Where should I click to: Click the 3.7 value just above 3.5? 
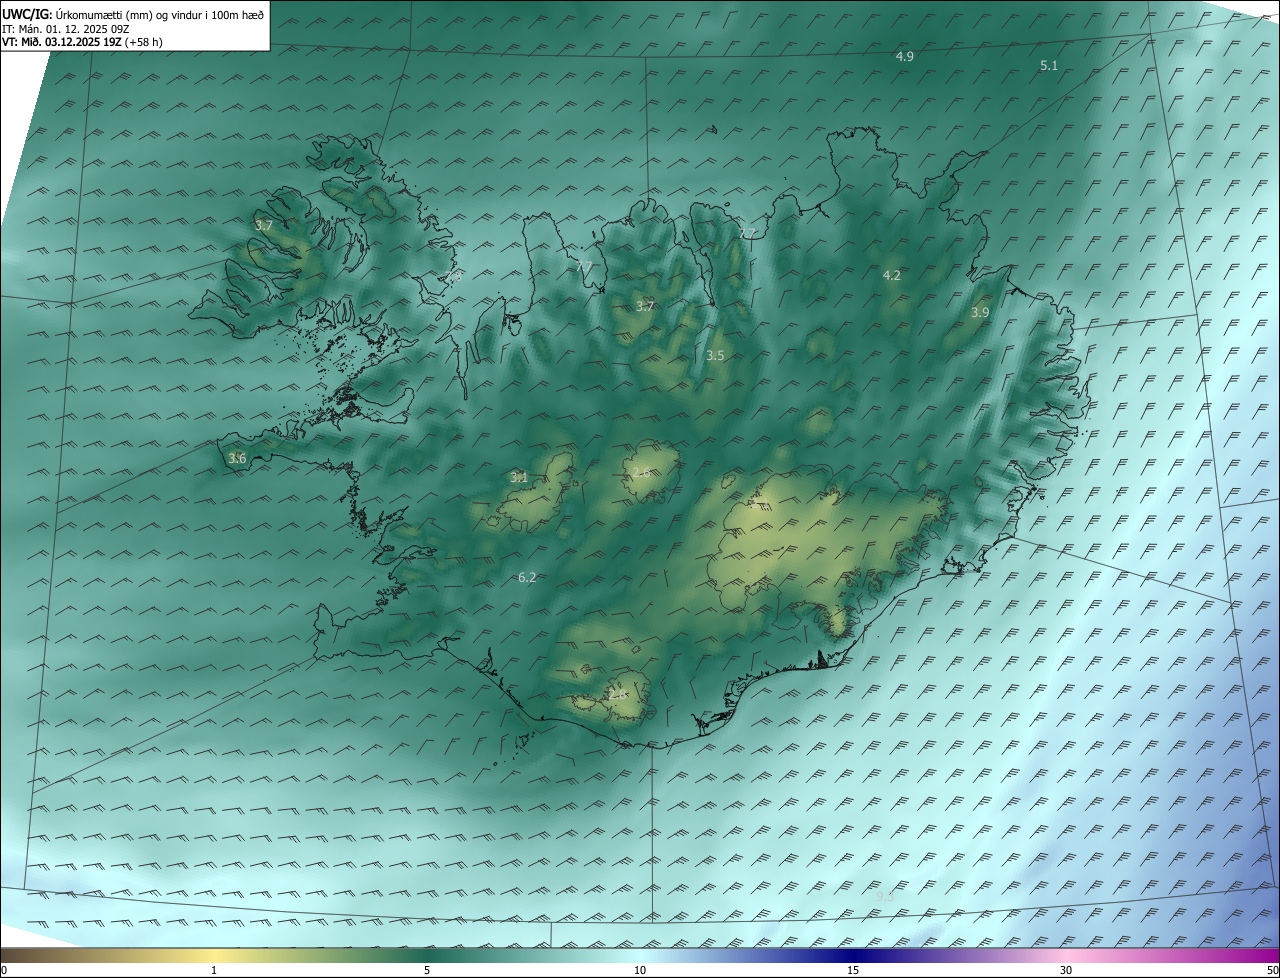pos(645,307)
